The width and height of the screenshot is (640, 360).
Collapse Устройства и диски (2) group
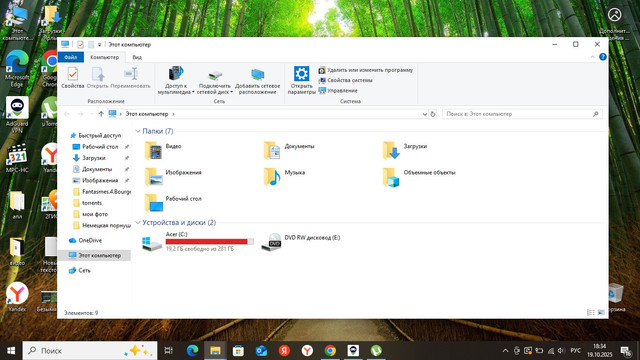pyautogui.click(x=138, y=222)
